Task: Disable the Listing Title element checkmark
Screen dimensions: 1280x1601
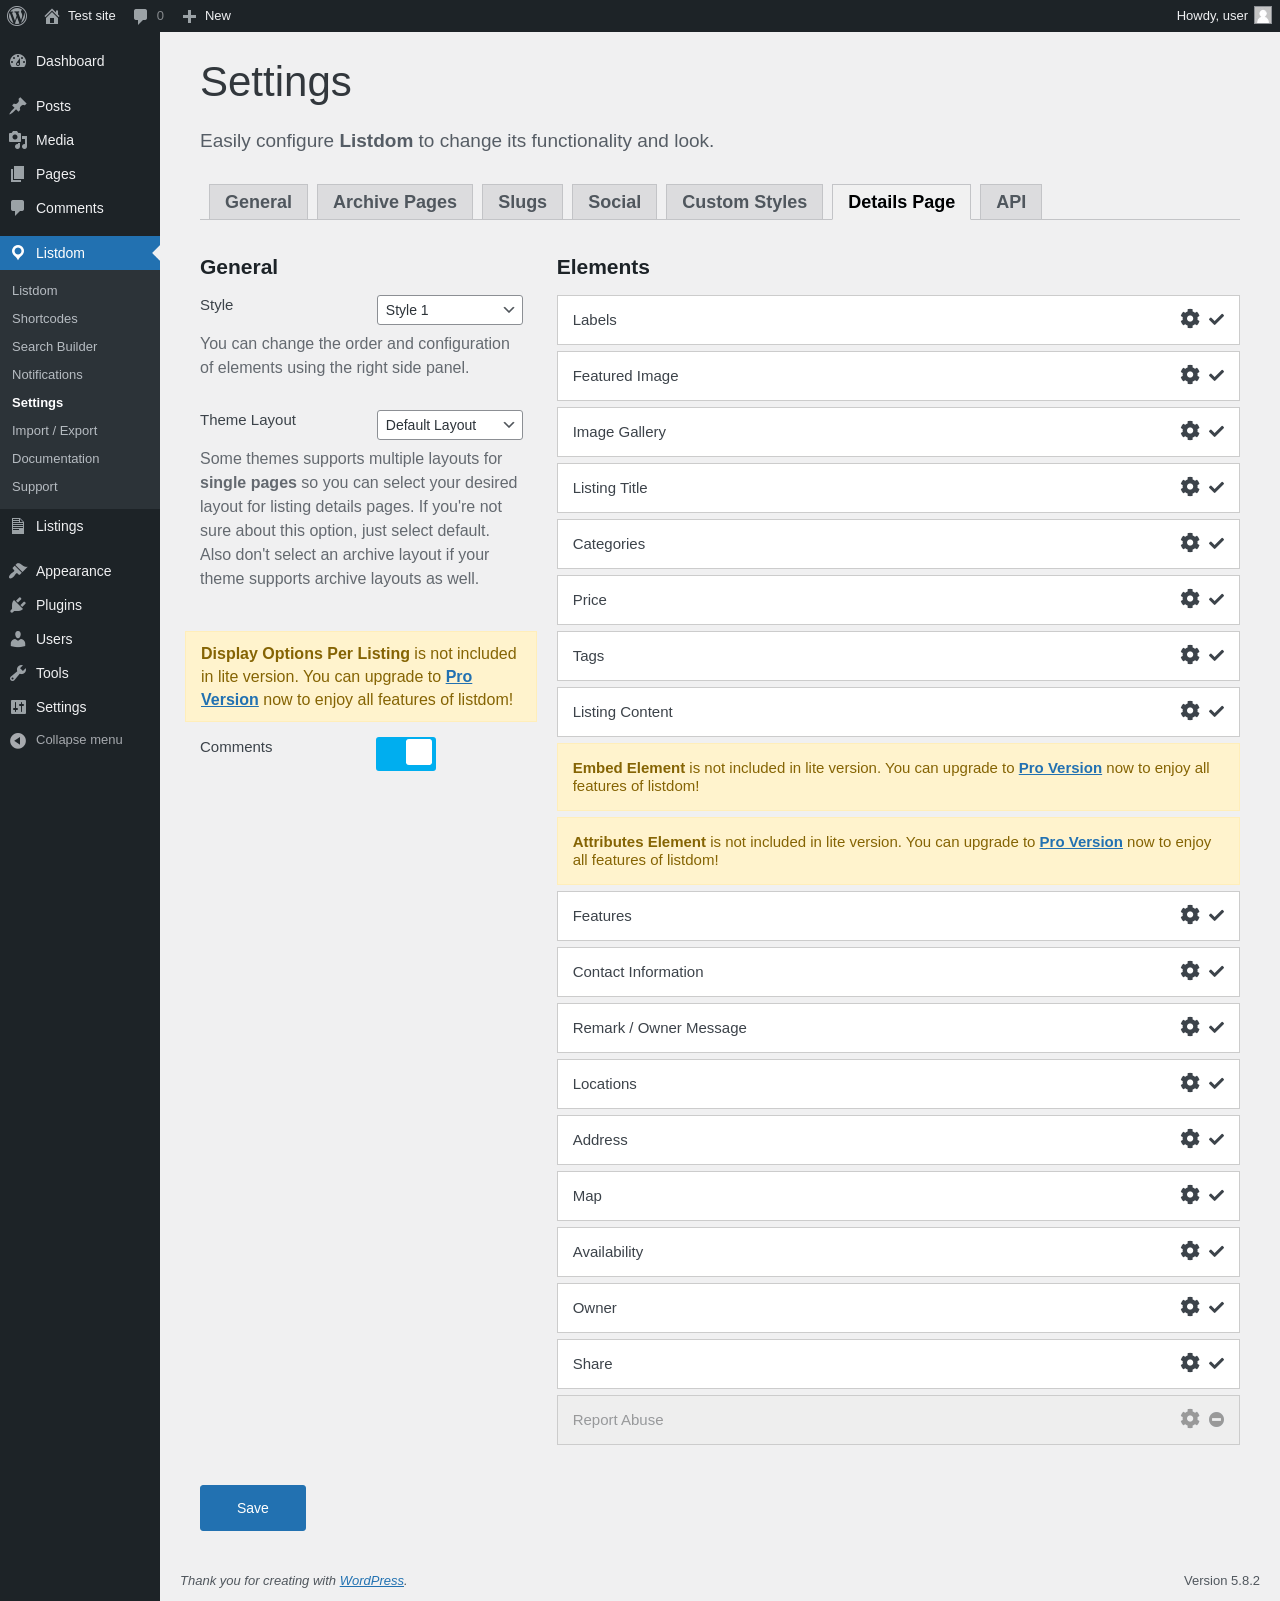Action: coord(1216,488)
